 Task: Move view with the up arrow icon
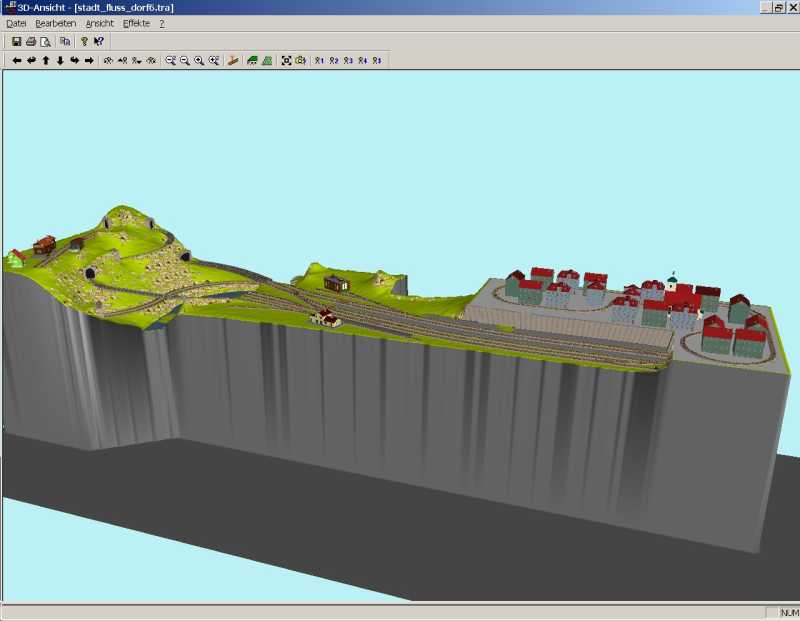click(46, 60)
